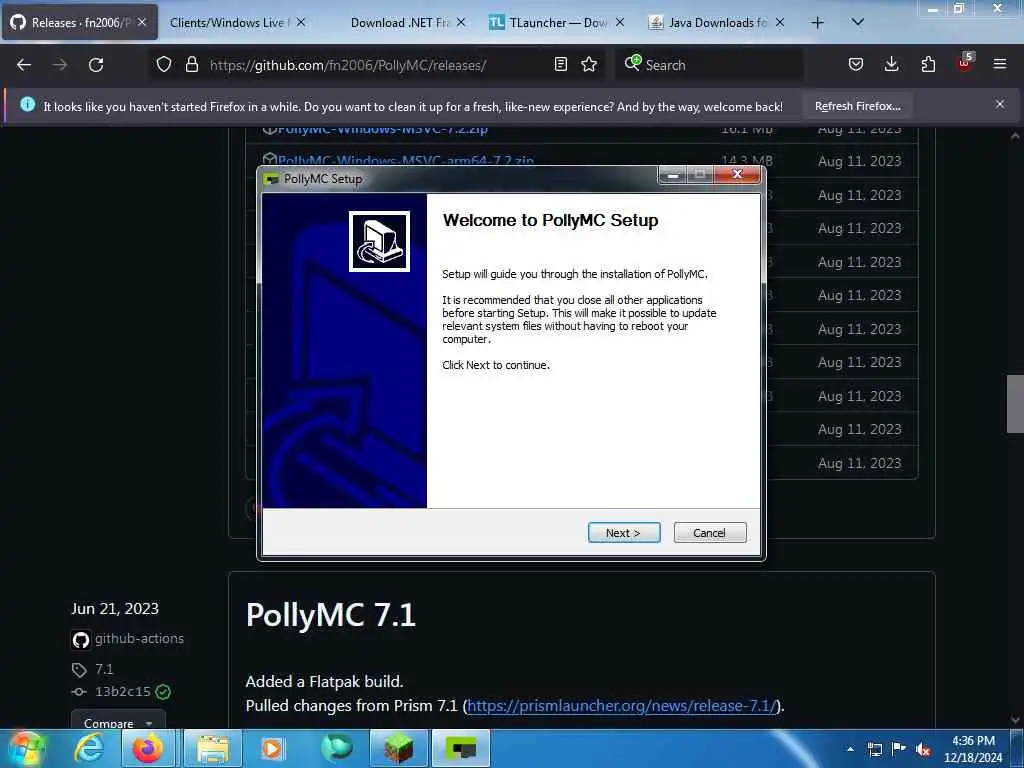Click the green commit check status icon

click(163, 692)
